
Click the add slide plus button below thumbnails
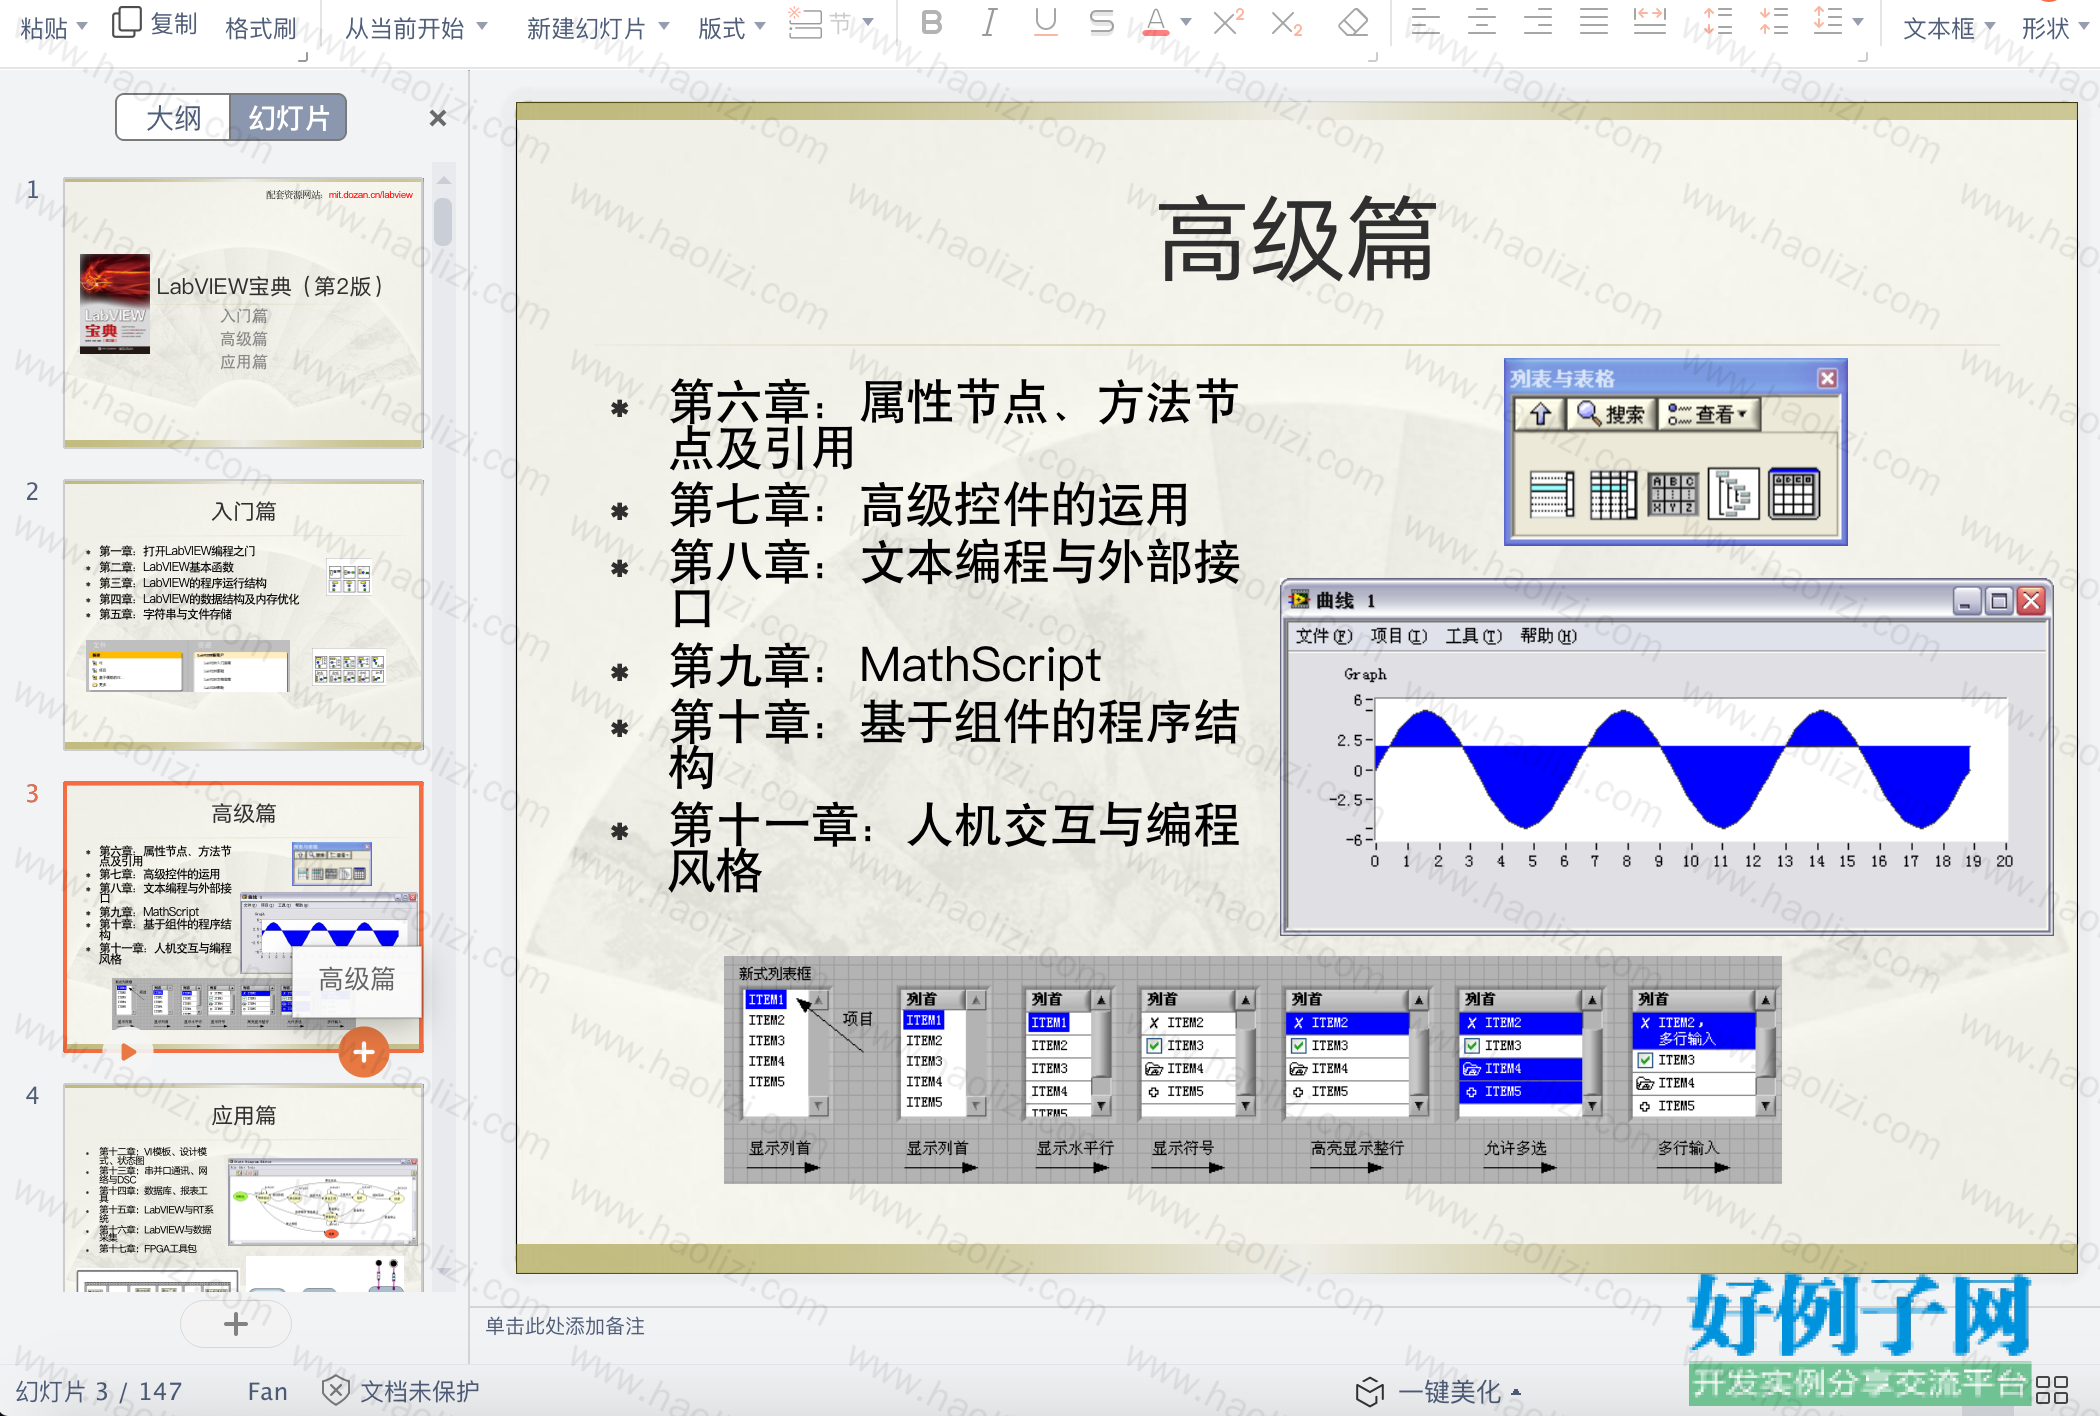tap(236, 1324)
